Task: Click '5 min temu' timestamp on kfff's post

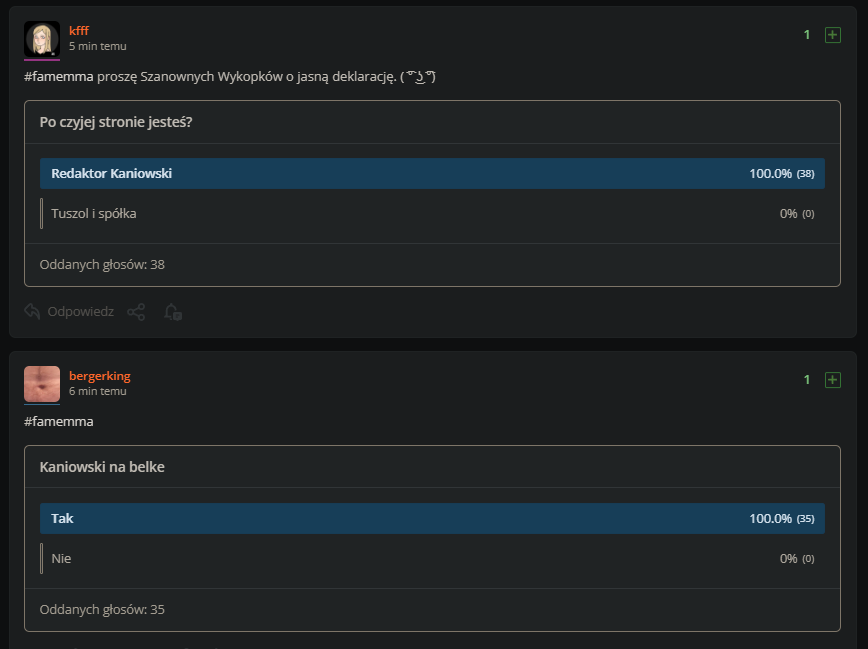Action: coord(98,46)
